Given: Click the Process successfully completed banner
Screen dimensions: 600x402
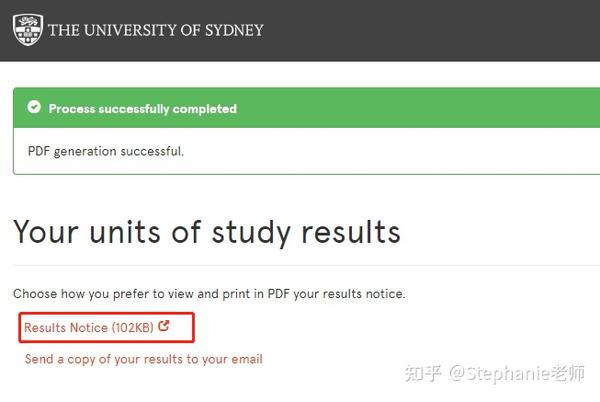Looking at the screenshot, I should tap(307, 108).
